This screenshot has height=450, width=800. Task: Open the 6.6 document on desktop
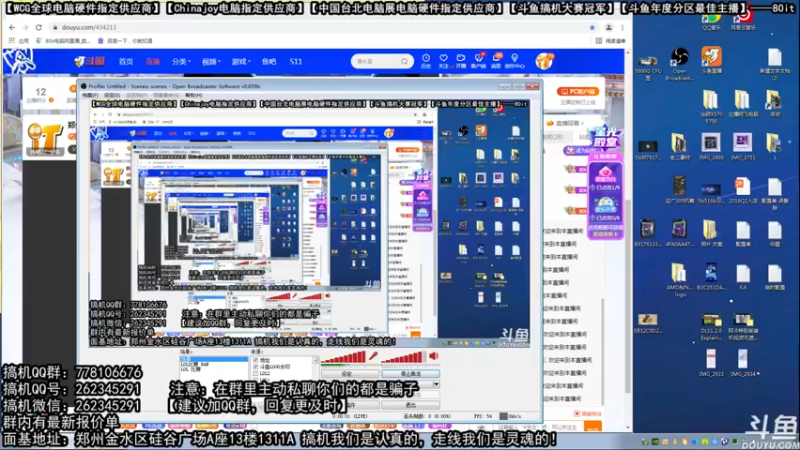(743, 277)
